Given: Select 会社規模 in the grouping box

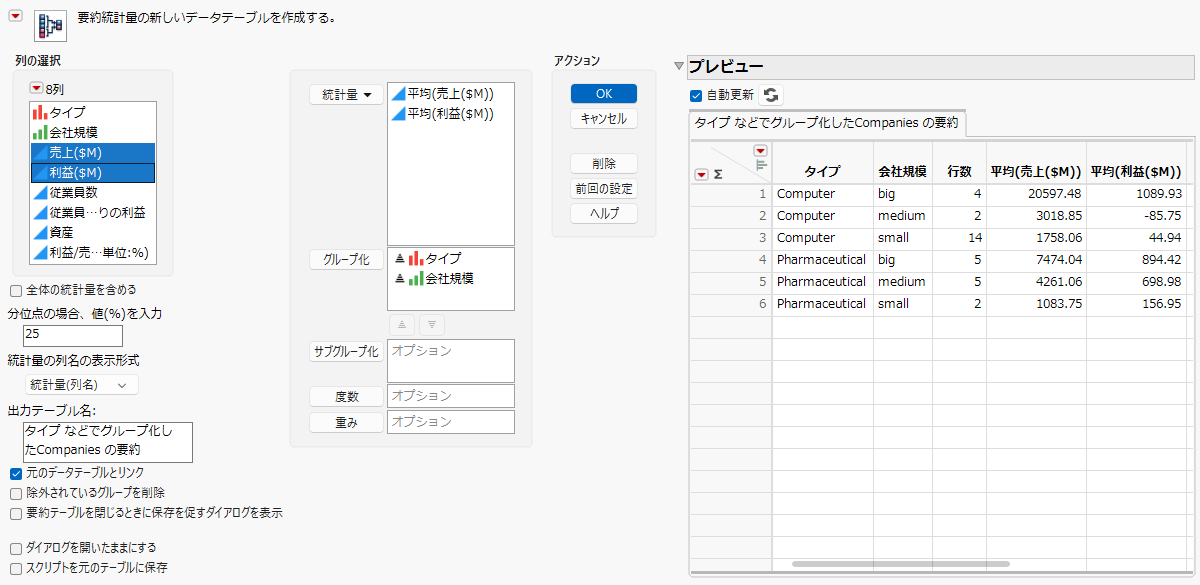Looking at the screenshot, I should pyautogui.click(x=450, y=278).
